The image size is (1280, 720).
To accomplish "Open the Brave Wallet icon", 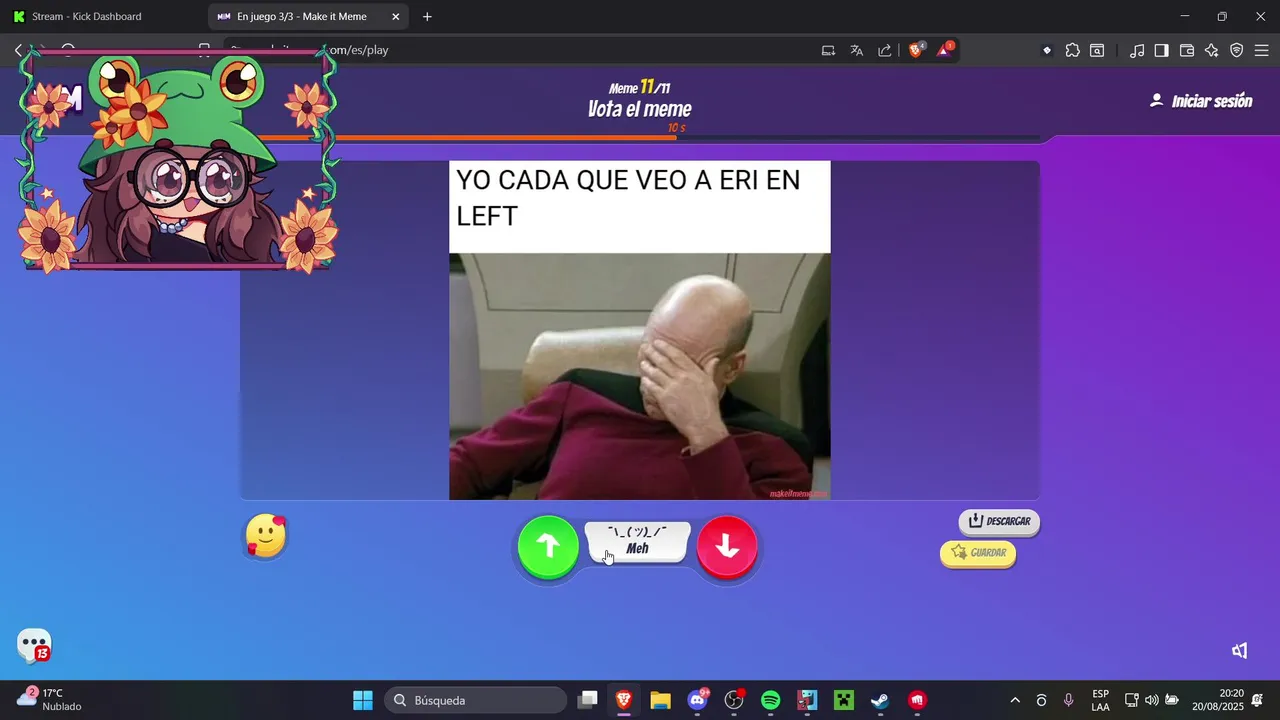I will point(1187,50).
